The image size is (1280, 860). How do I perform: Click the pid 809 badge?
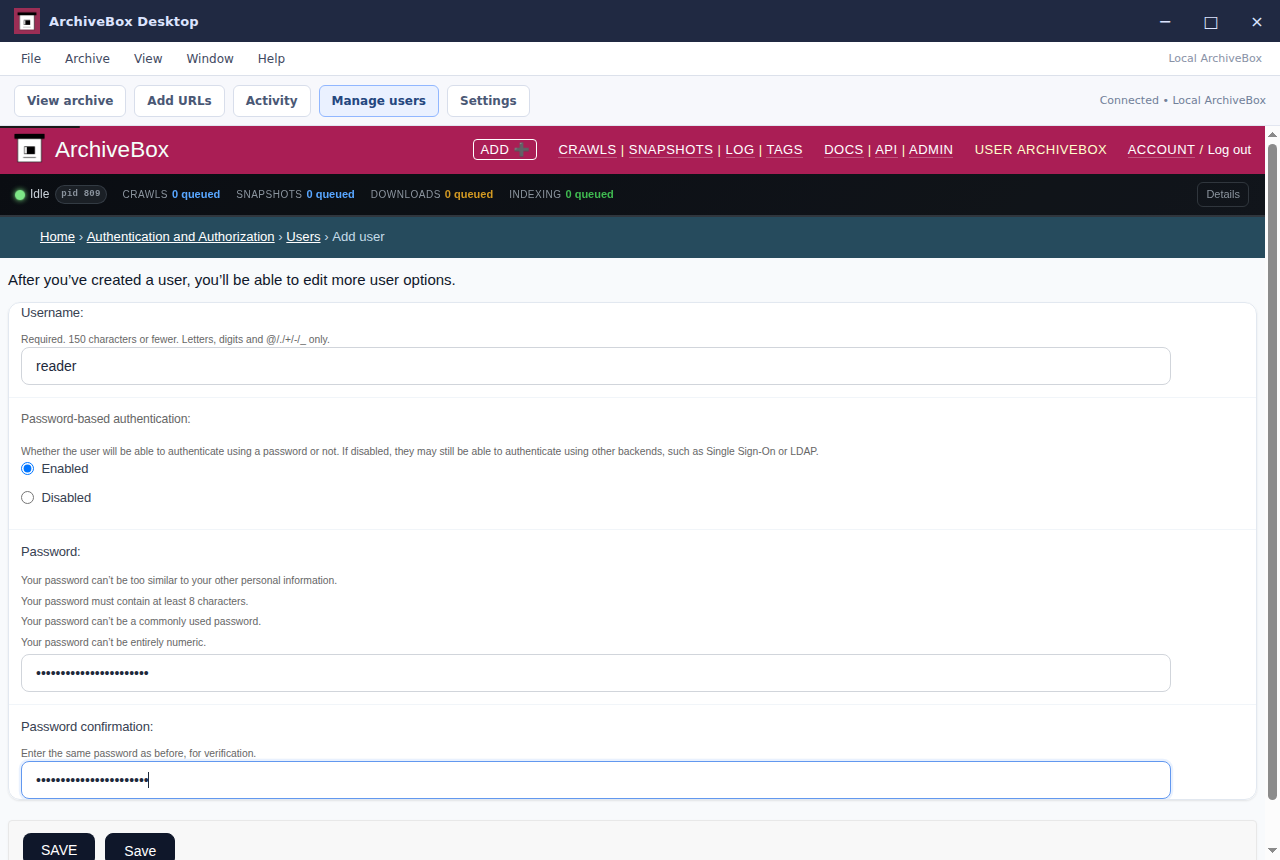click(x=81, y=194)
